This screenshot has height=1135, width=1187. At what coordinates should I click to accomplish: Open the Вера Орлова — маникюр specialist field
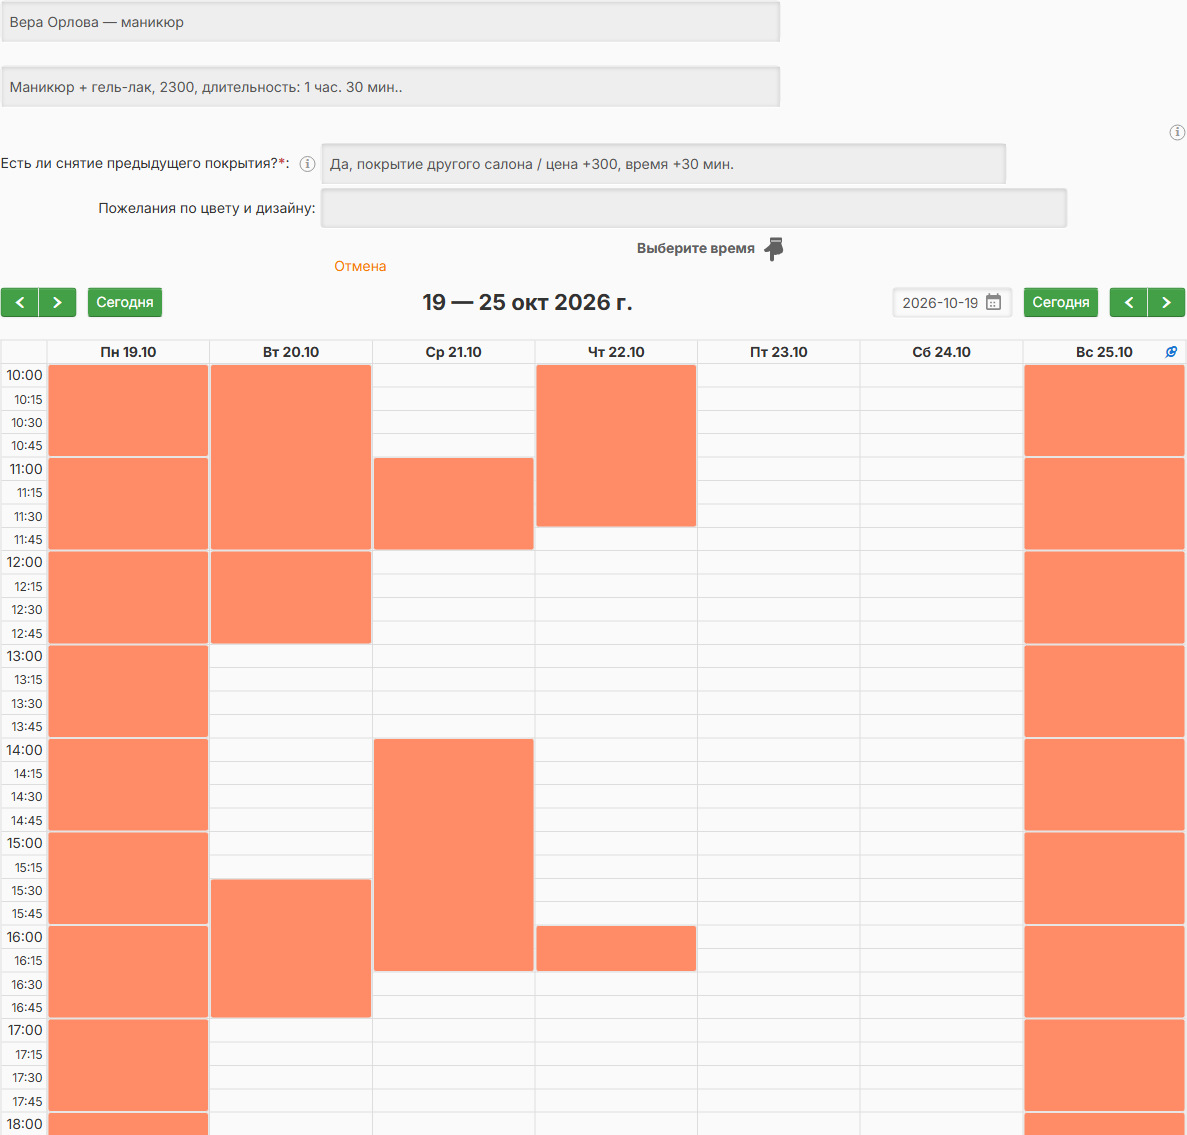[391, 22]
